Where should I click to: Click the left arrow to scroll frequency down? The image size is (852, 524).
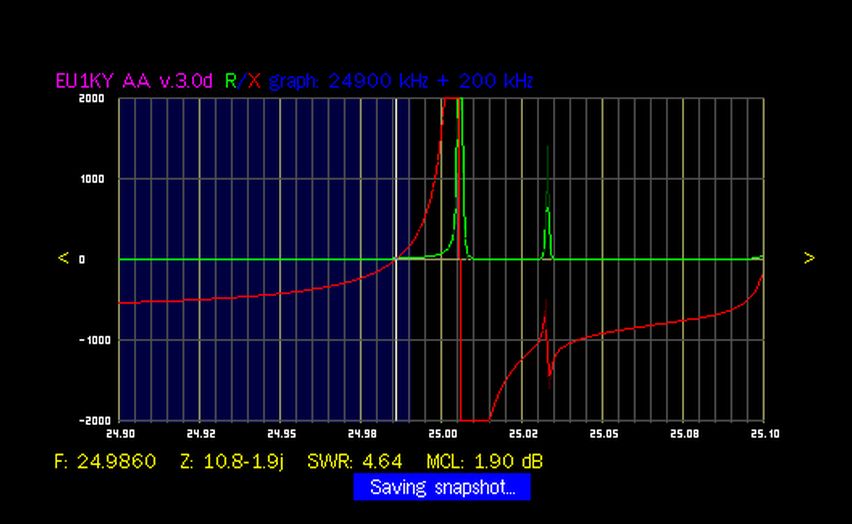click(x=63, y=258)
